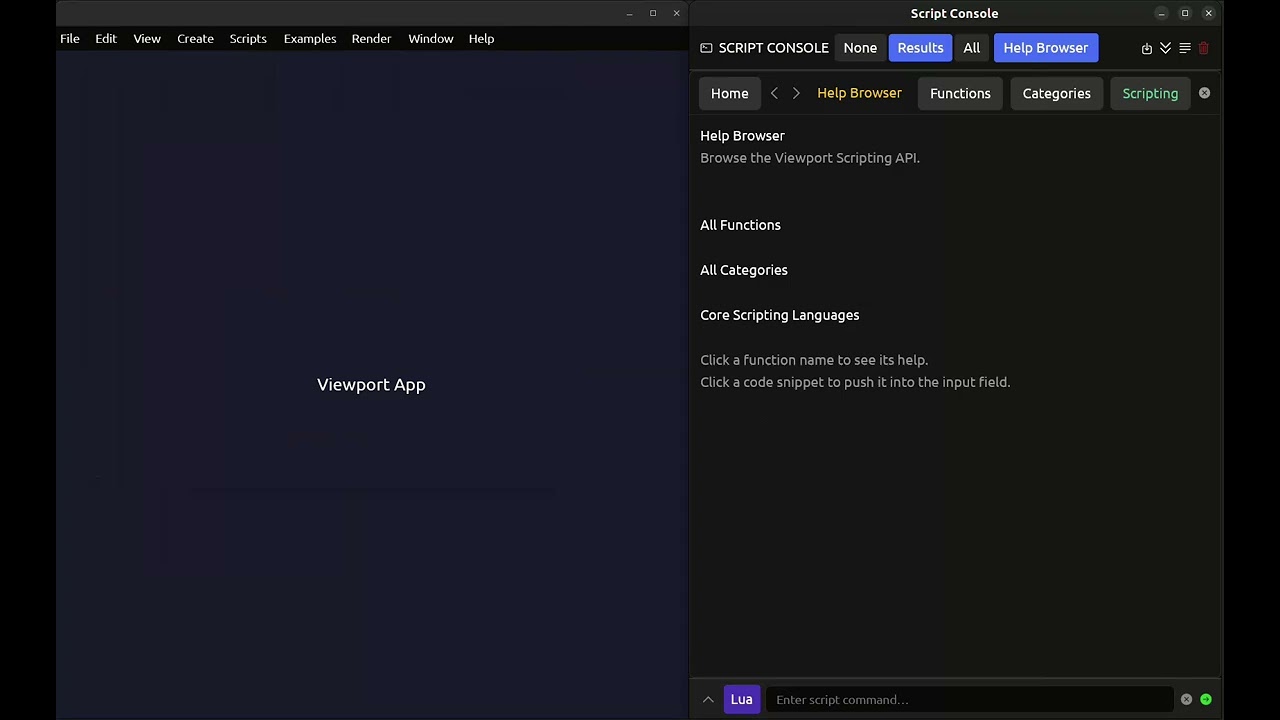Click the terminal icon beside SCRIPT CONSOLE
This screenshot has height=720, width=1280.
click(706, 48)
